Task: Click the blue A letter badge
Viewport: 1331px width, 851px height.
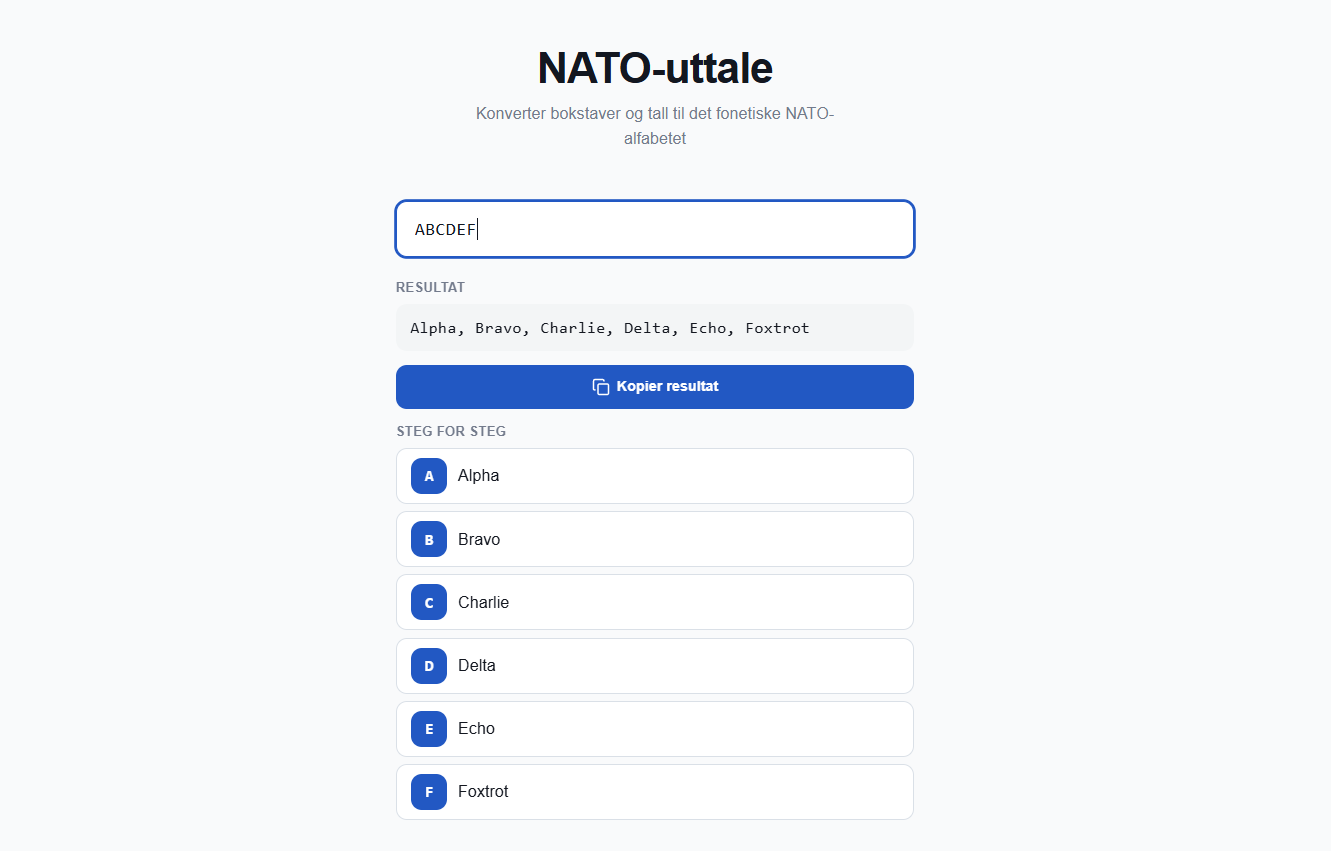Action: 429,476
